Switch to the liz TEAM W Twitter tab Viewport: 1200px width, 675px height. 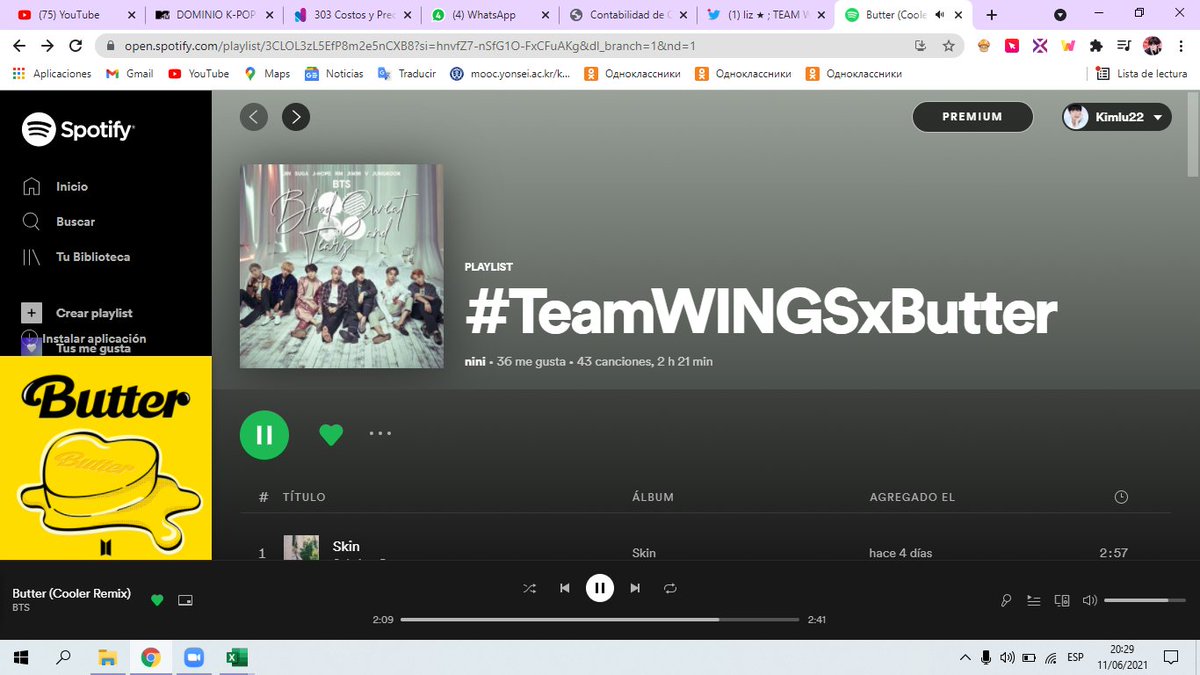pos(768,15)
